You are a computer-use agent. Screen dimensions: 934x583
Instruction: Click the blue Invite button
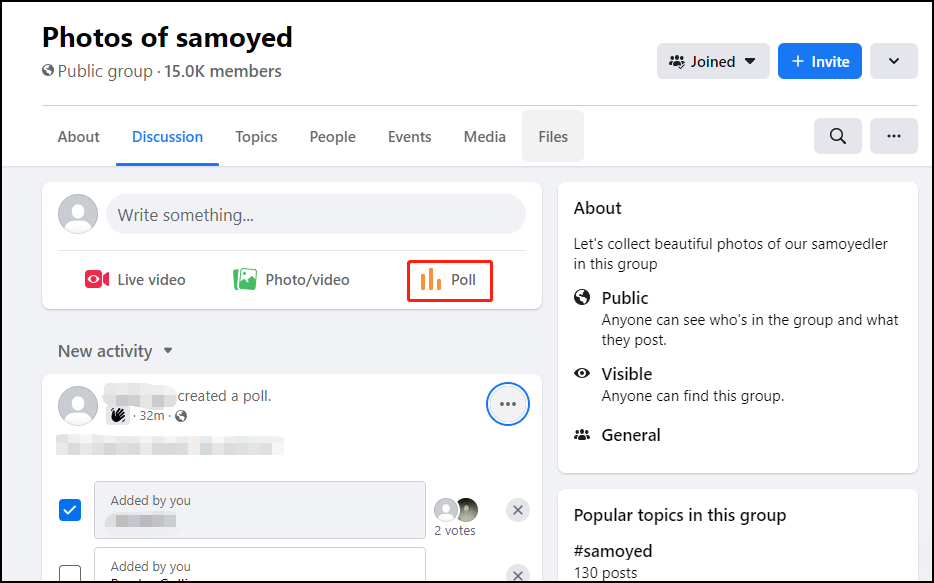(820, 61)
